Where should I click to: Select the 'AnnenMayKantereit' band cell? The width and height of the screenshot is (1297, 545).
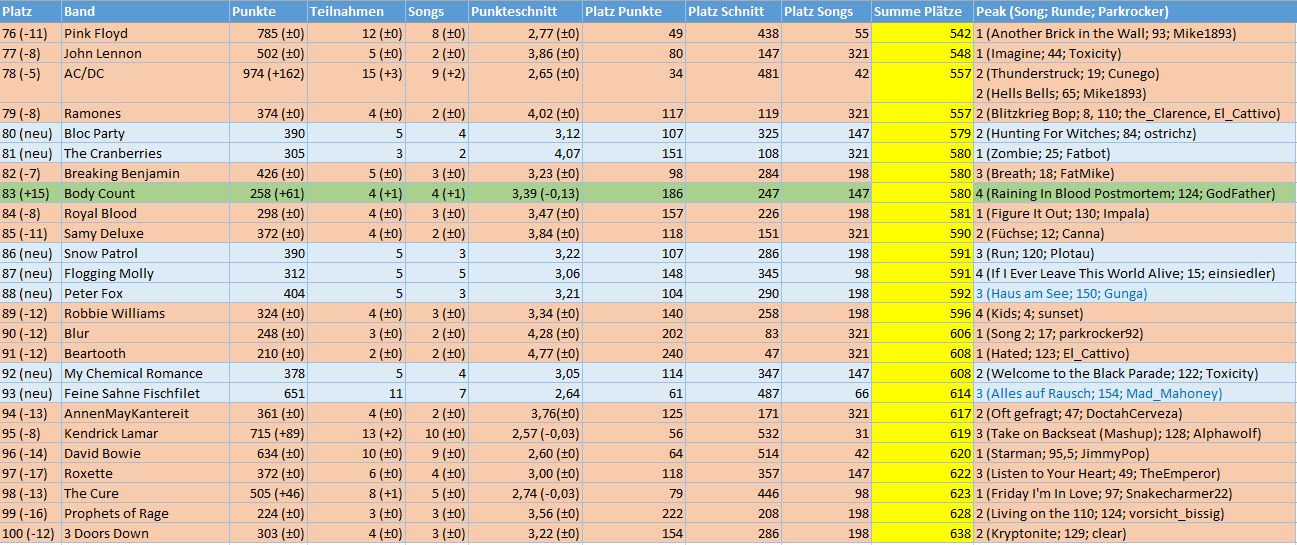(144, 413)
